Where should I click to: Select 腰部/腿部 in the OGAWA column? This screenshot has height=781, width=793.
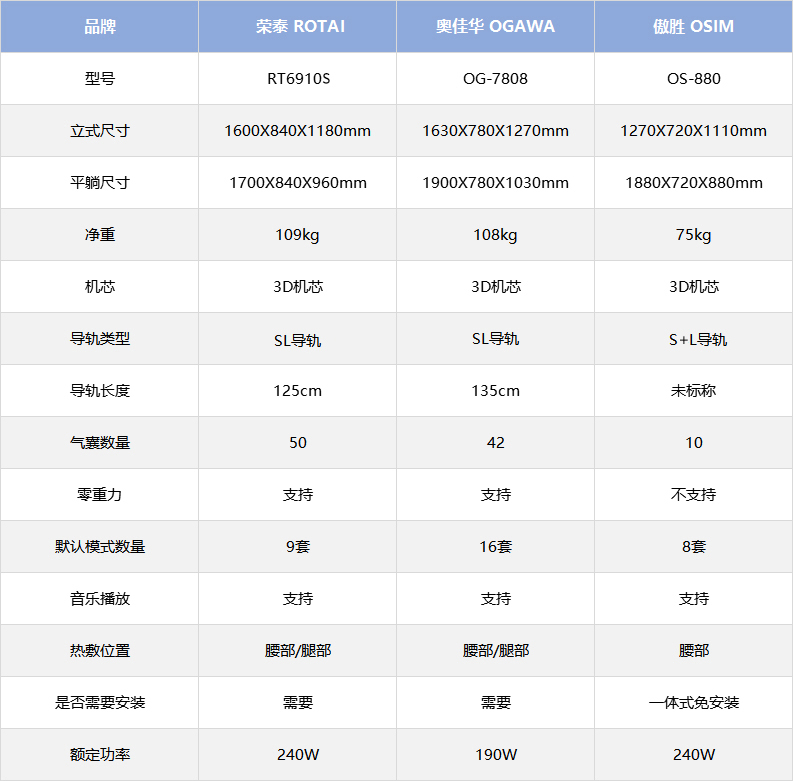coord(495,650)
